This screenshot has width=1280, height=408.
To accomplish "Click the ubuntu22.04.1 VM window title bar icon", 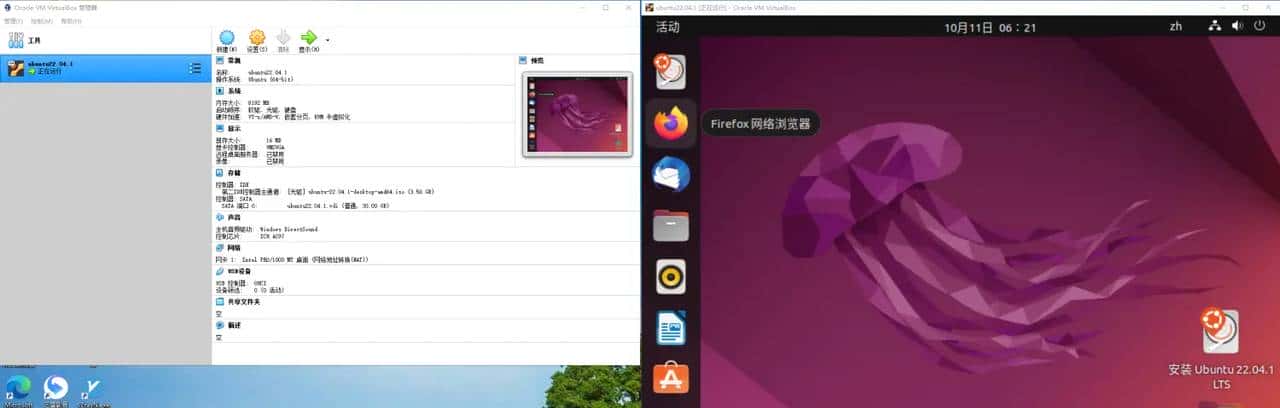I will (649, 7).
